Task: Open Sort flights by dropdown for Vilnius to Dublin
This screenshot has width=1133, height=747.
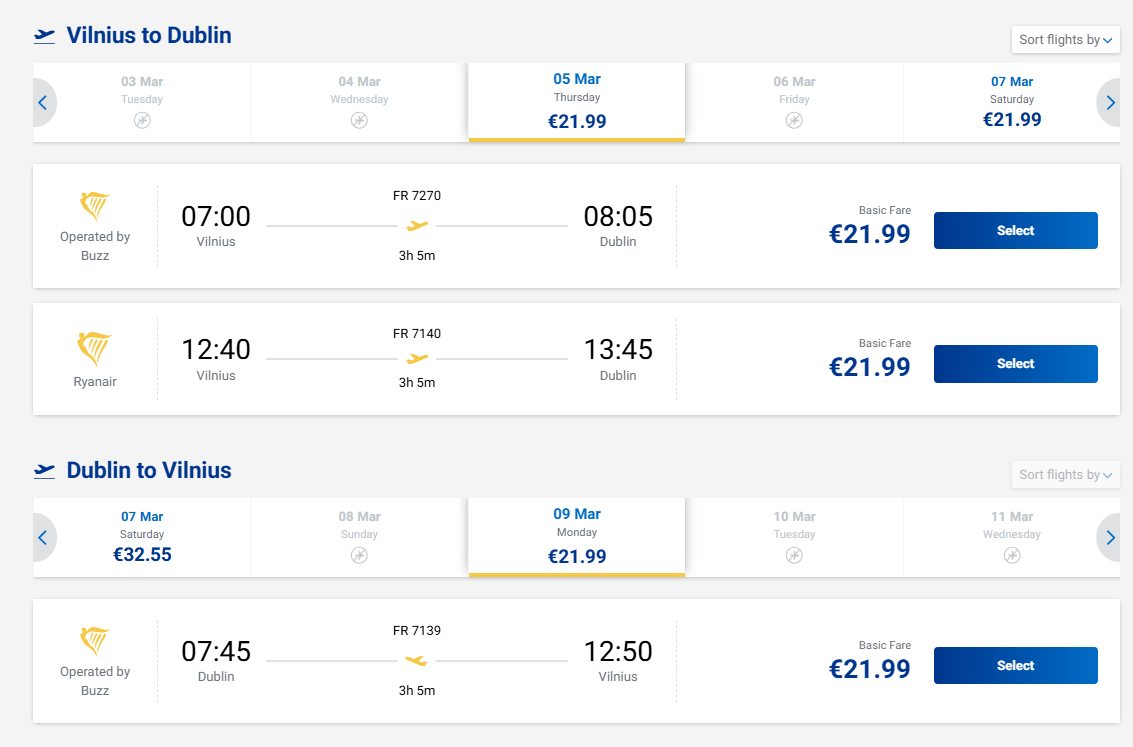Action: [x=1065, y=40]
